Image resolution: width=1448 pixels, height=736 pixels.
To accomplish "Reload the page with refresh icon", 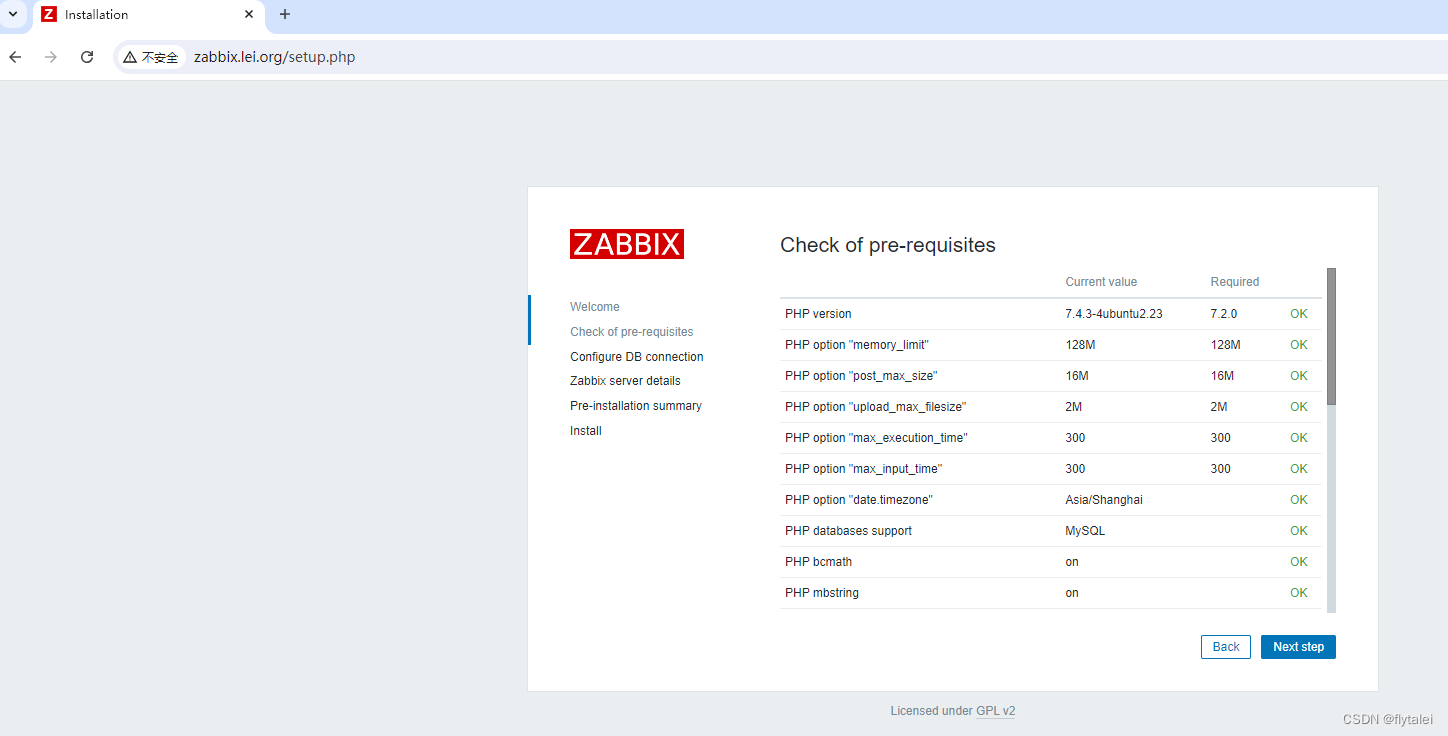I will [x=87, y=57].
